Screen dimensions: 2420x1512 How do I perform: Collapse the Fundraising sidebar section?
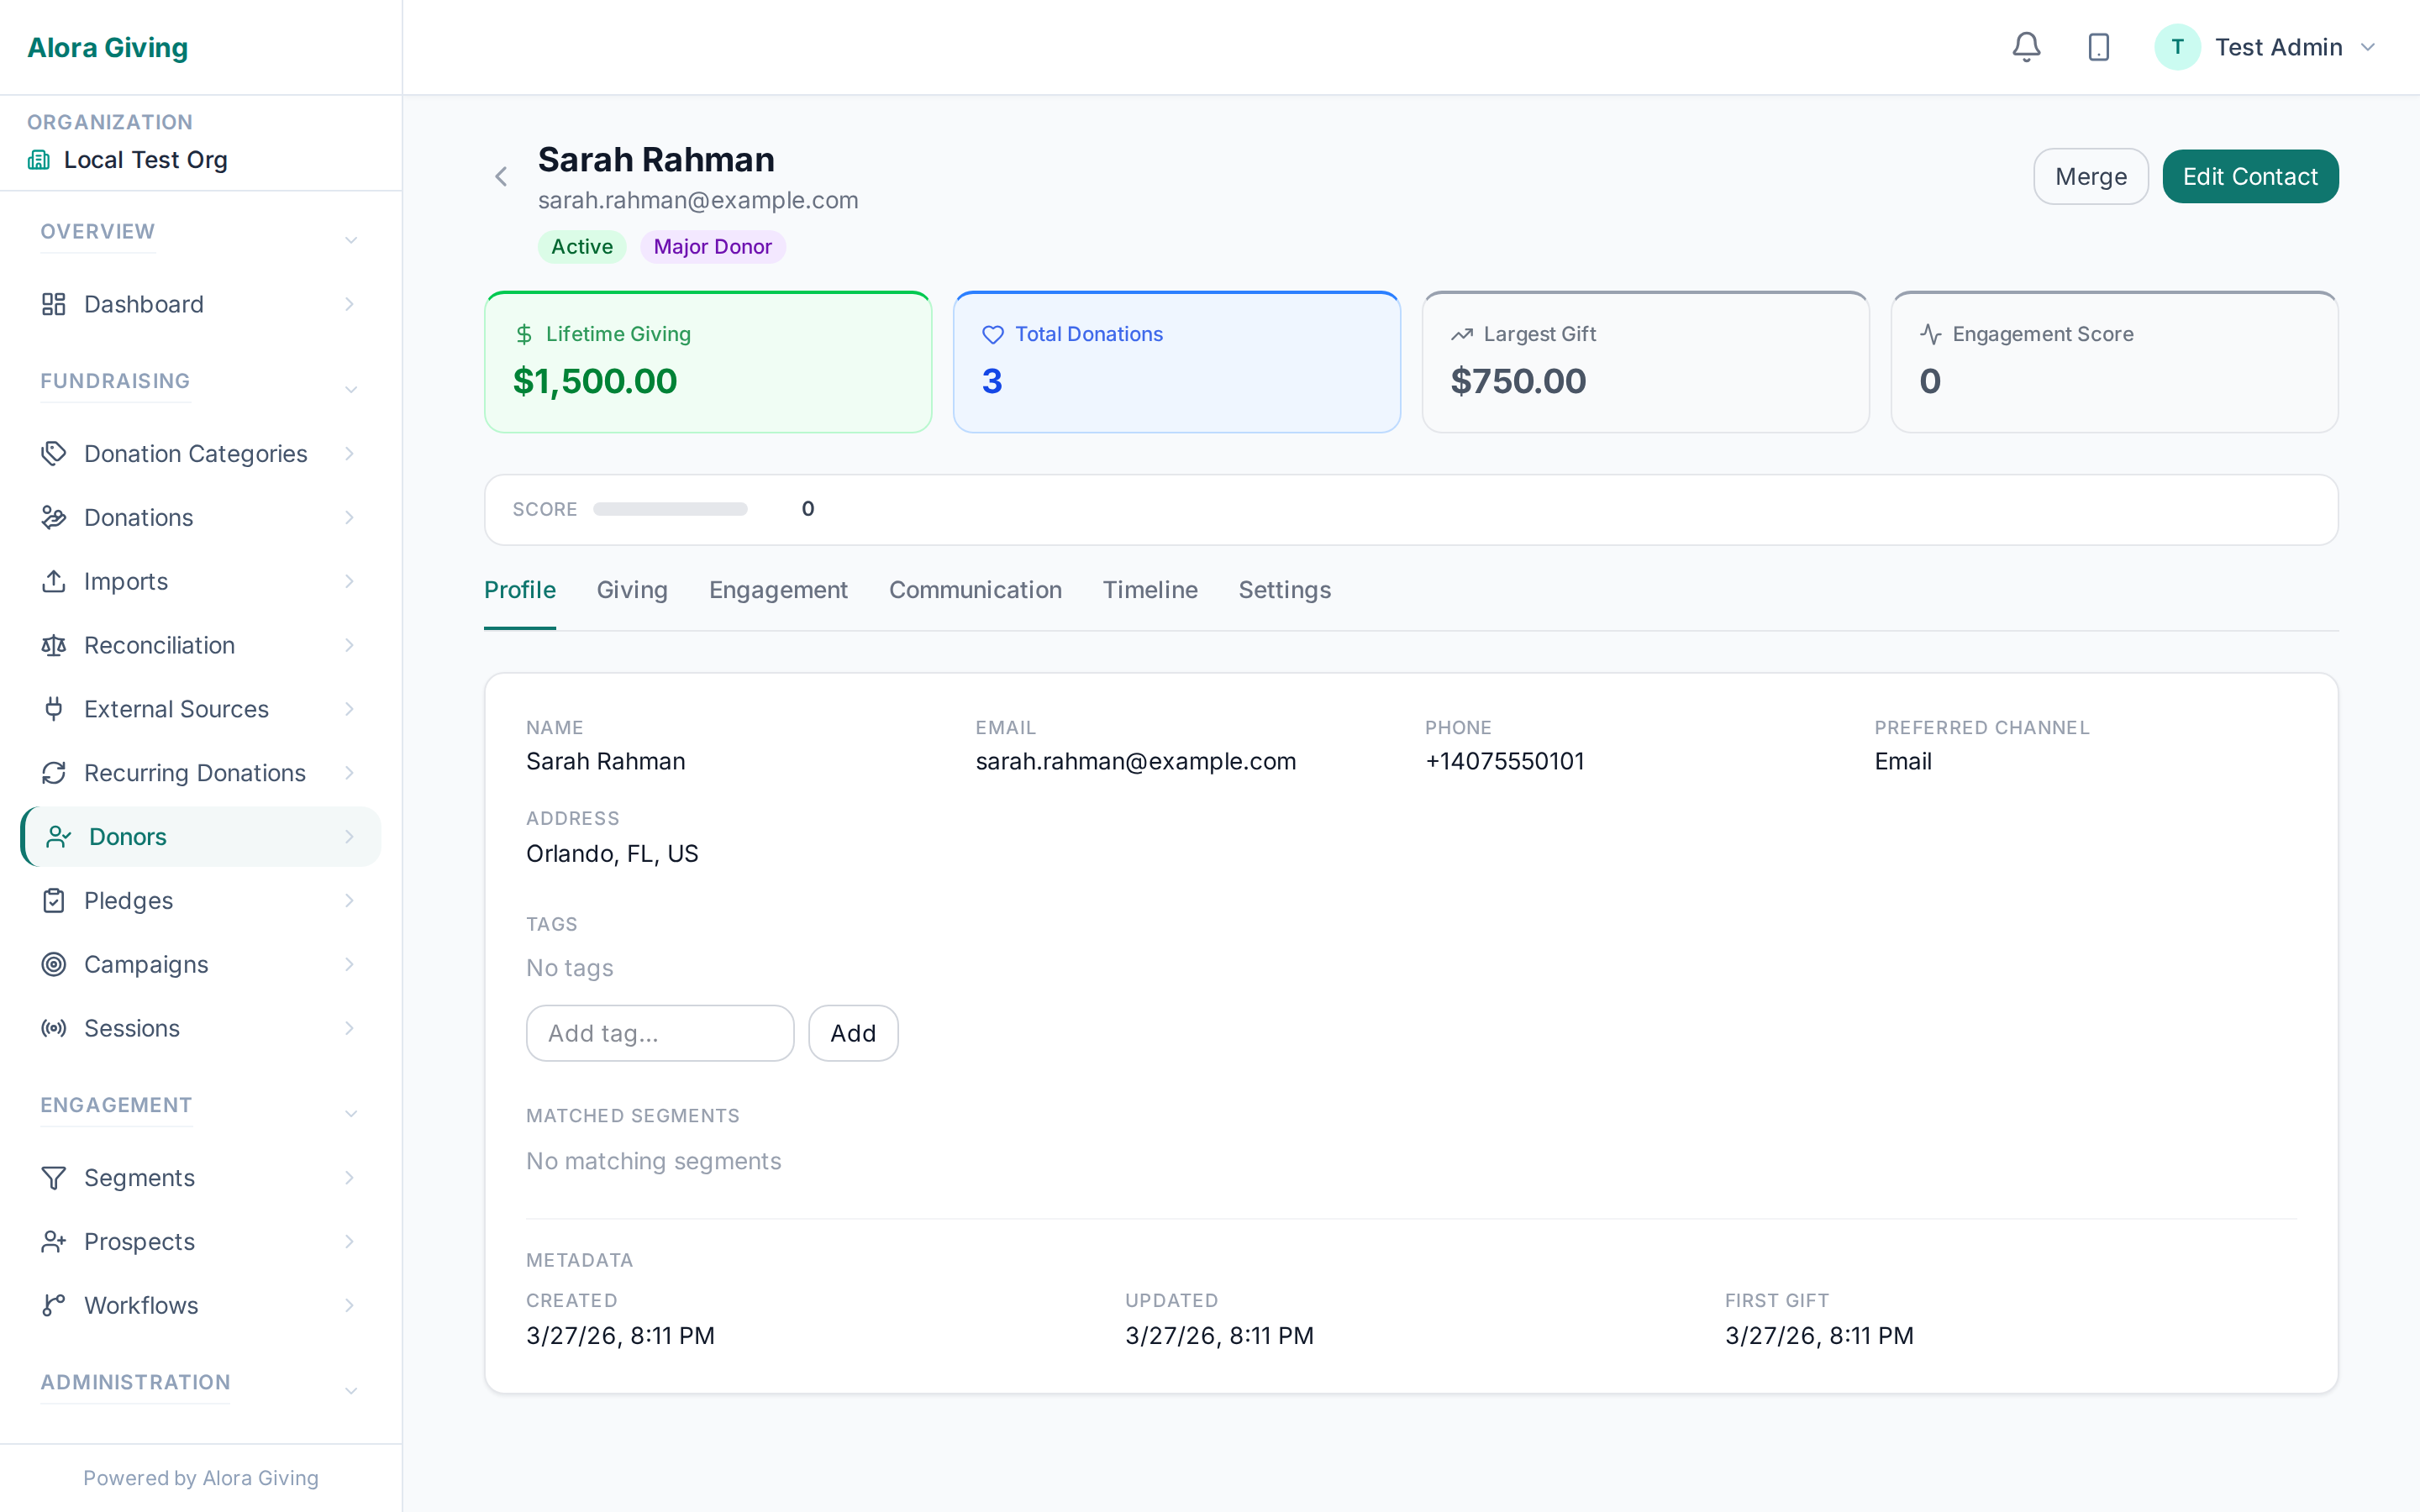(x=351, y=390)
